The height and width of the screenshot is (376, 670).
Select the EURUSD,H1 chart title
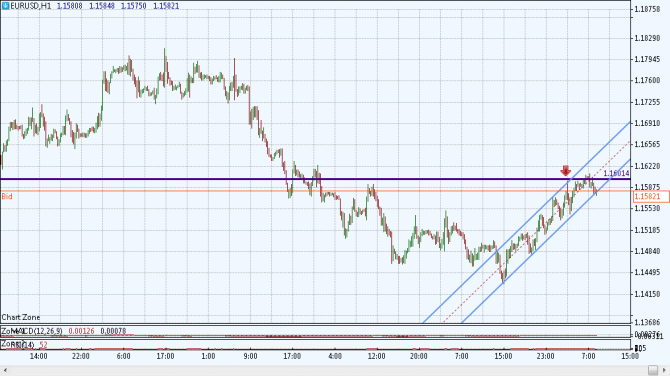[30, 6]
